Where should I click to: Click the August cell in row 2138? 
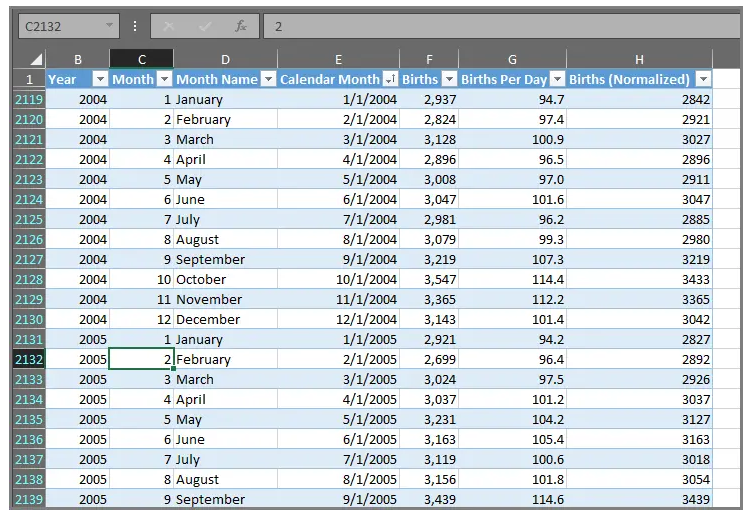click(226, 479)
